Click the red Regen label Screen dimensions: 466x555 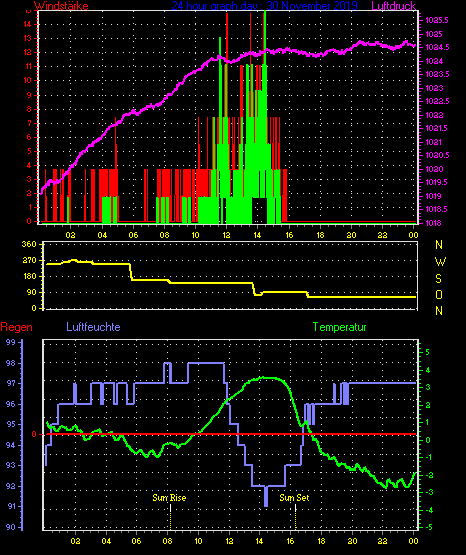click(16, 327)
